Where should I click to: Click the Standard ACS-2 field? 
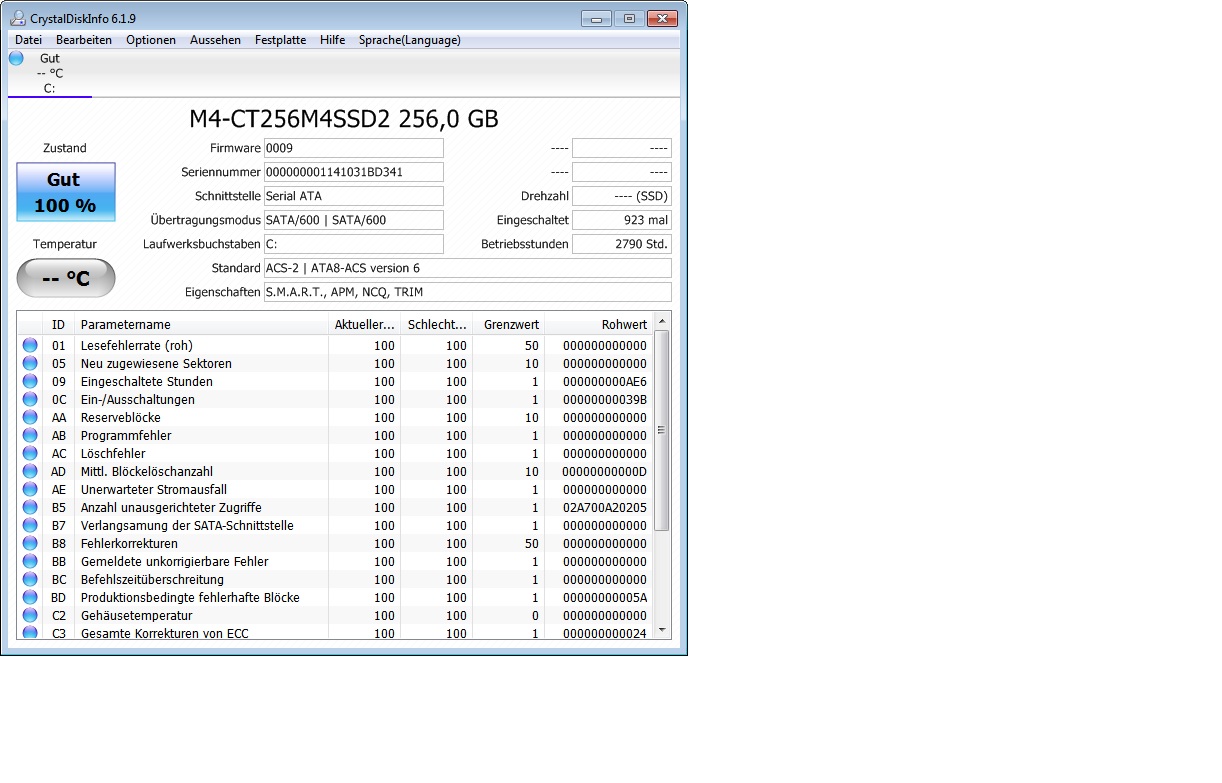tap(467, 268)
